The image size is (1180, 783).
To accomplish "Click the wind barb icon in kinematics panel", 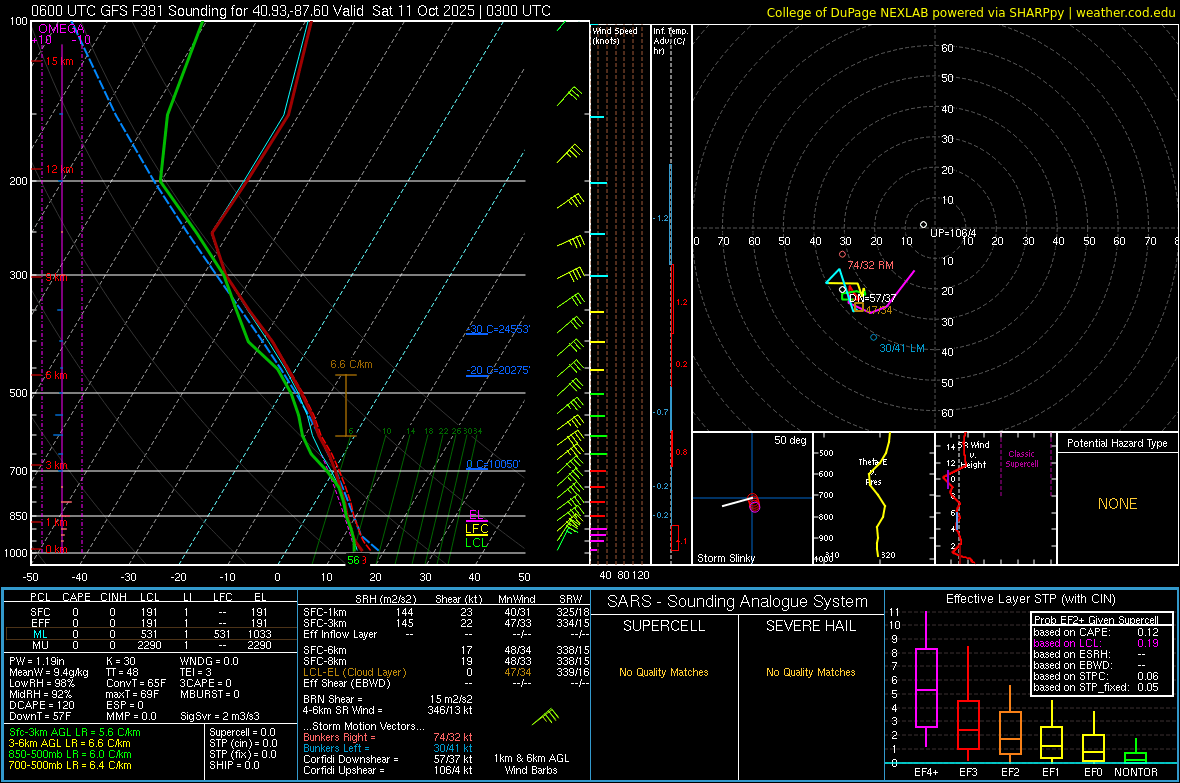I will pos(546,716).
